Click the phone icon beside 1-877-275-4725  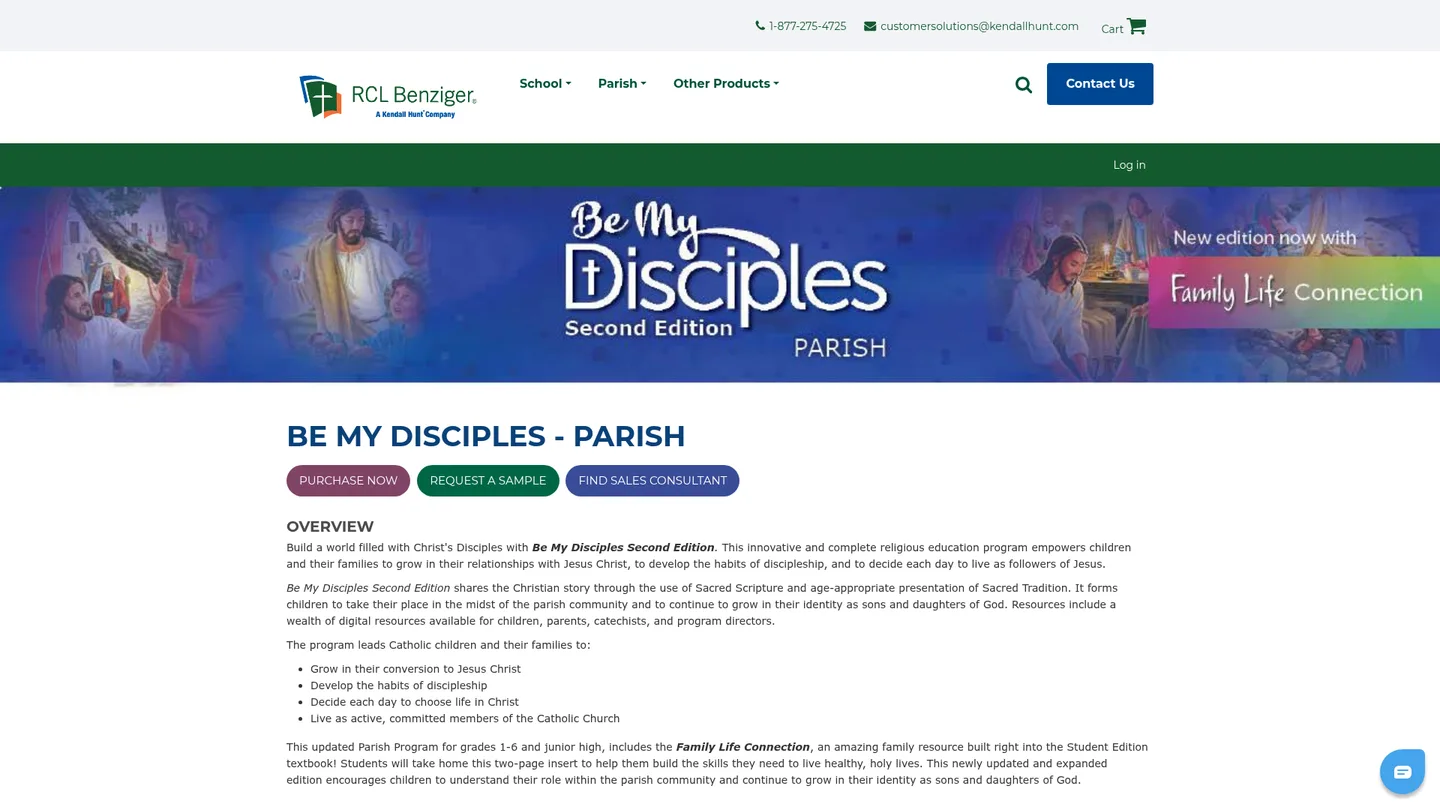[x=760, y=26]
